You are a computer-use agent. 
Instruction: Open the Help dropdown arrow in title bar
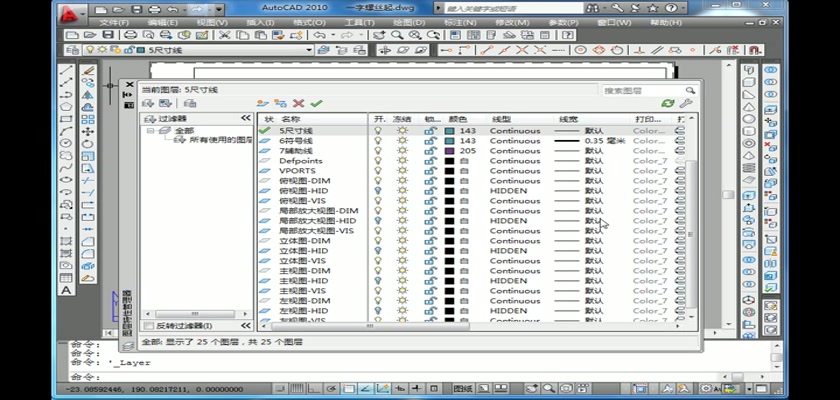682,8
